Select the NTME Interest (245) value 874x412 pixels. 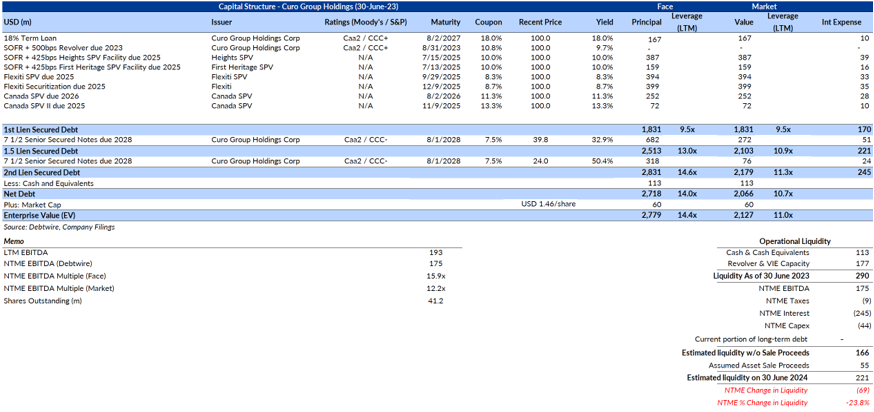[x=861, y=313]
